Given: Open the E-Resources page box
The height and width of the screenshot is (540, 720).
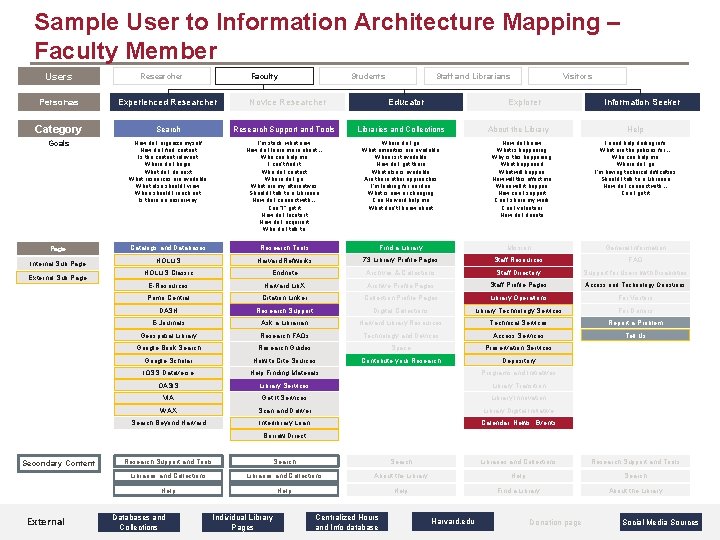Looking at the screenshot, I should coord(168,285).
